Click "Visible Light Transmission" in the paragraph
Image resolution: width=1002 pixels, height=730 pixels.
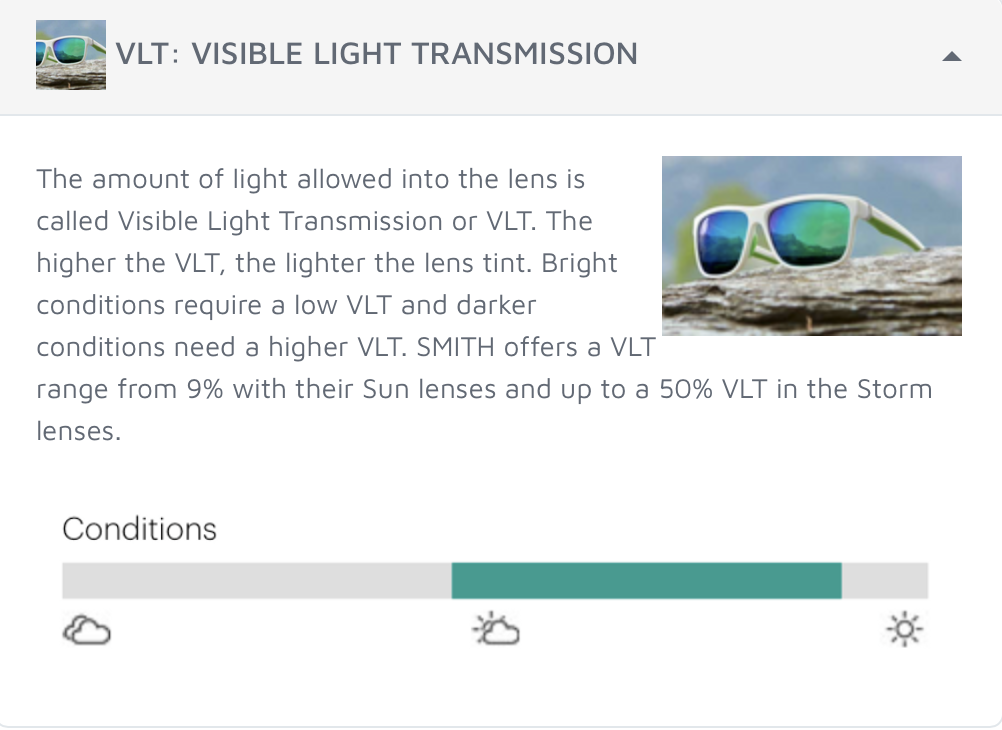pyautogui.click(x=281, y=221)
